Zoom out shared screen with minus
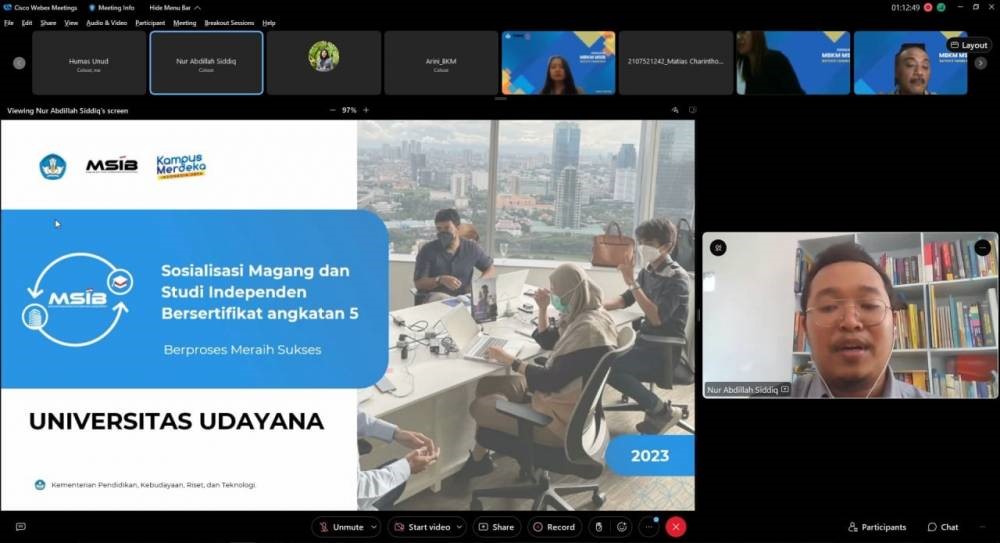 (332, 110)
